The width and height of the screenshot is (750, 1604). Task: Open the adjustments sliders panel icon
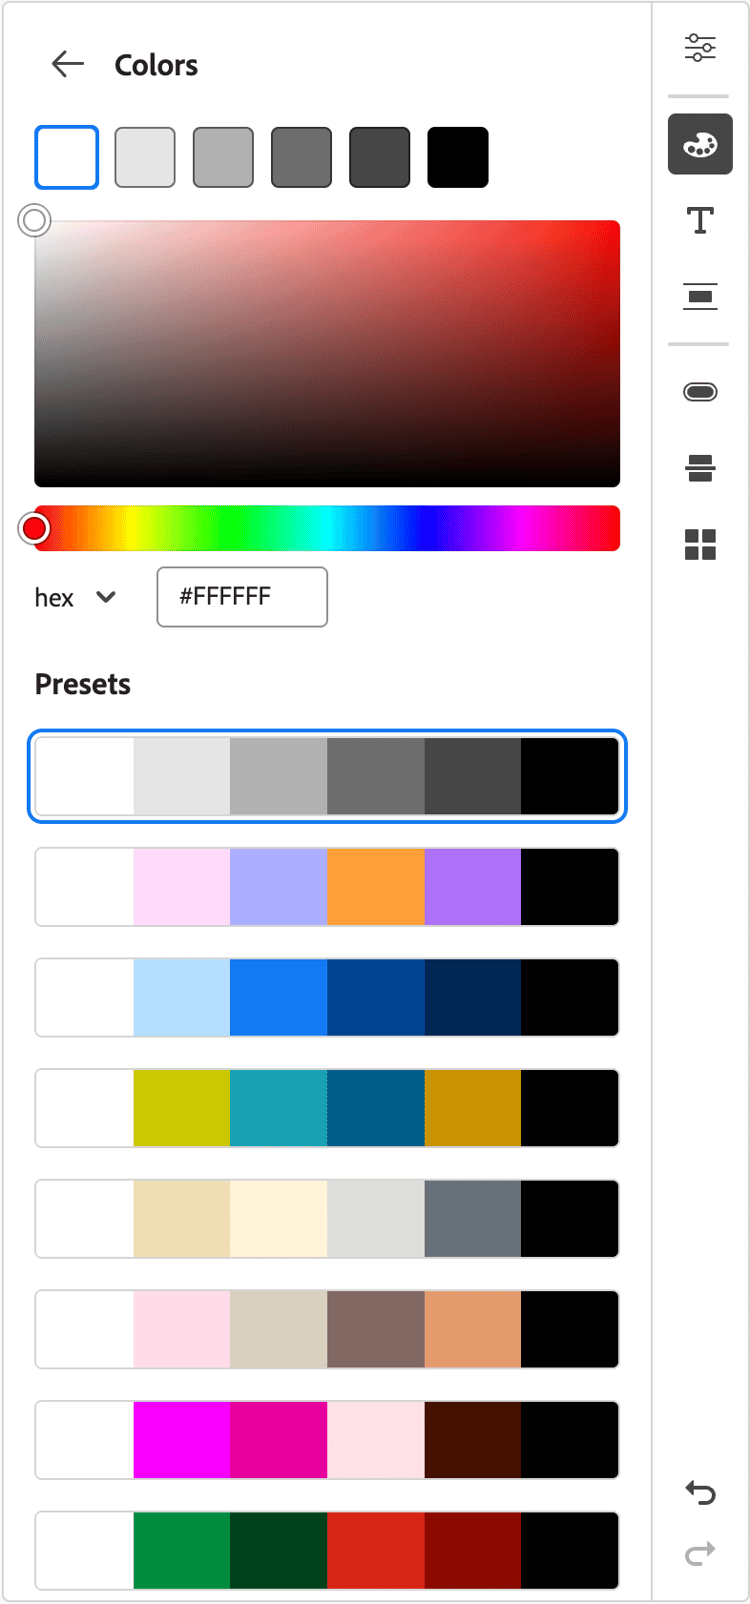click(700, 47)
